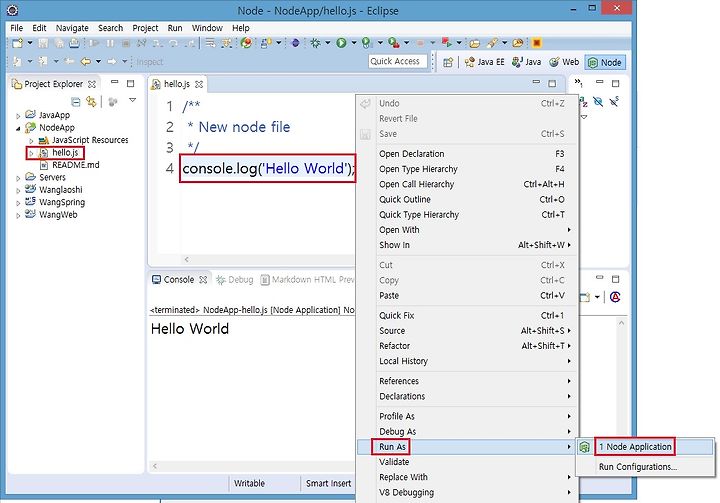Collapse the NodeApp project node
Image resolution: width=720 pixels, height=503 pixels.
18,128
